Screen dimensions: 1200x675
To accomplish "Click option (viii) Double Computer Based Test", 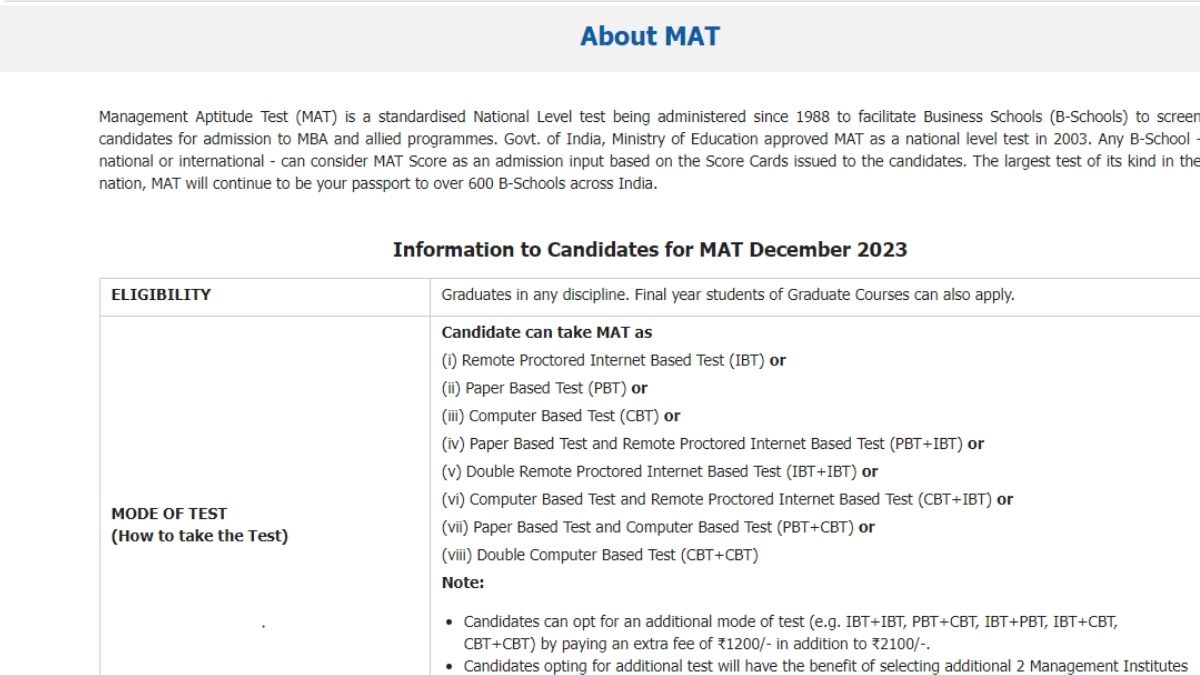I will pos(600,555).
